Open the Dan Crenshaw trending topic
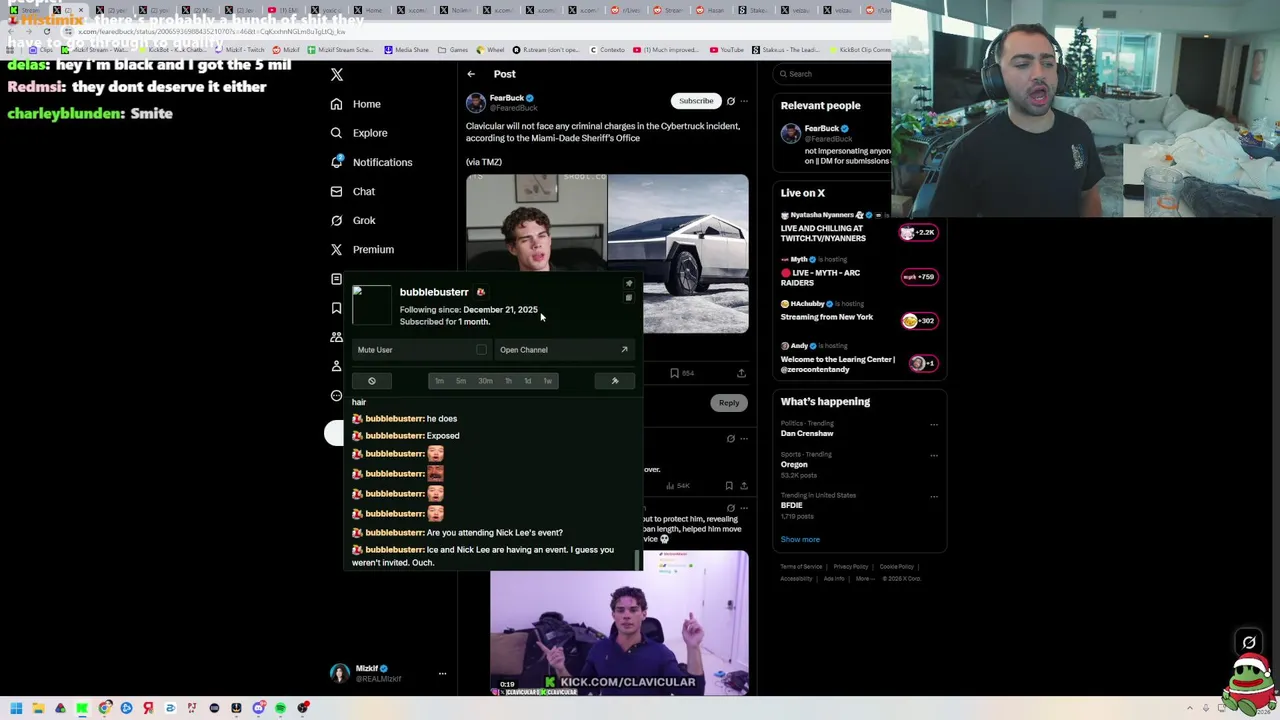Viewport: 1280px width, 720px height. click(806, 434)
